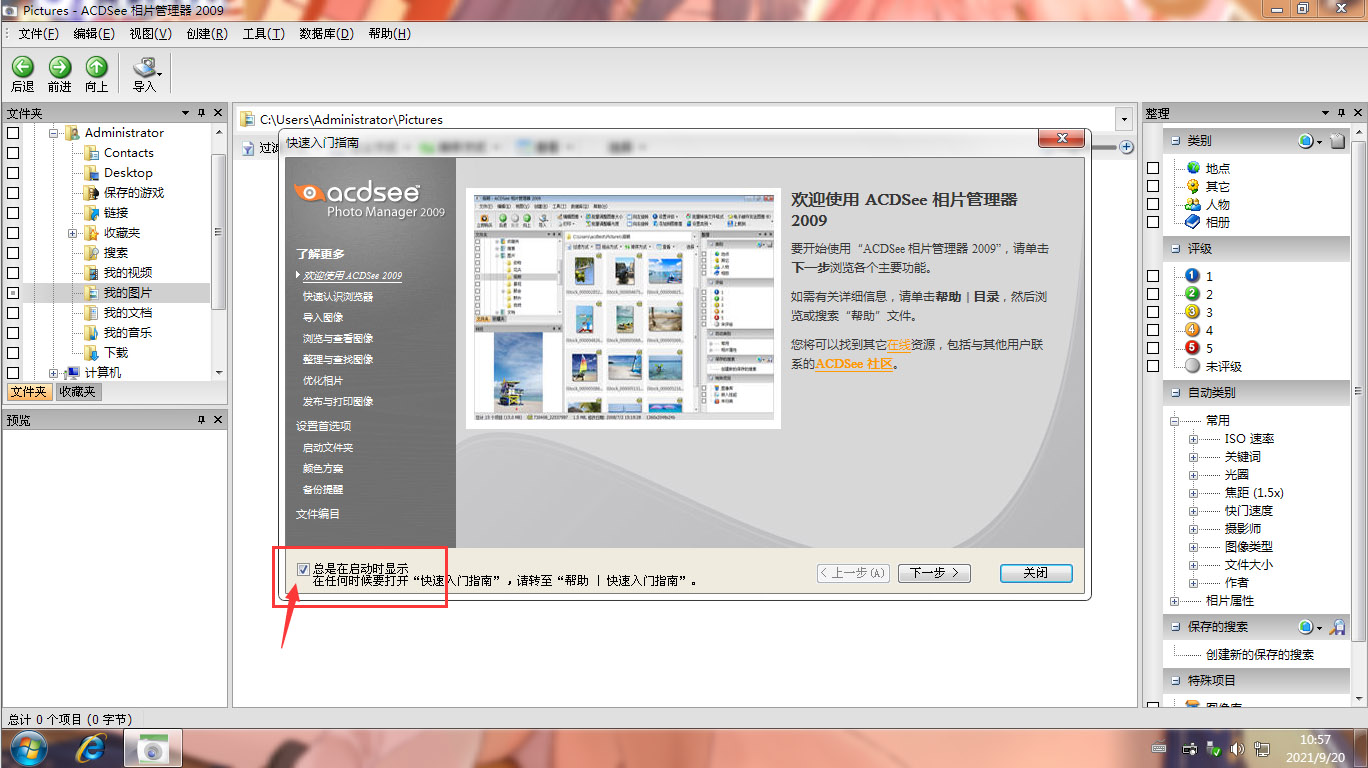Switch to the 收藏夹 tab
Viewport: 1368px width, 768px height.
tap(78, 392)
